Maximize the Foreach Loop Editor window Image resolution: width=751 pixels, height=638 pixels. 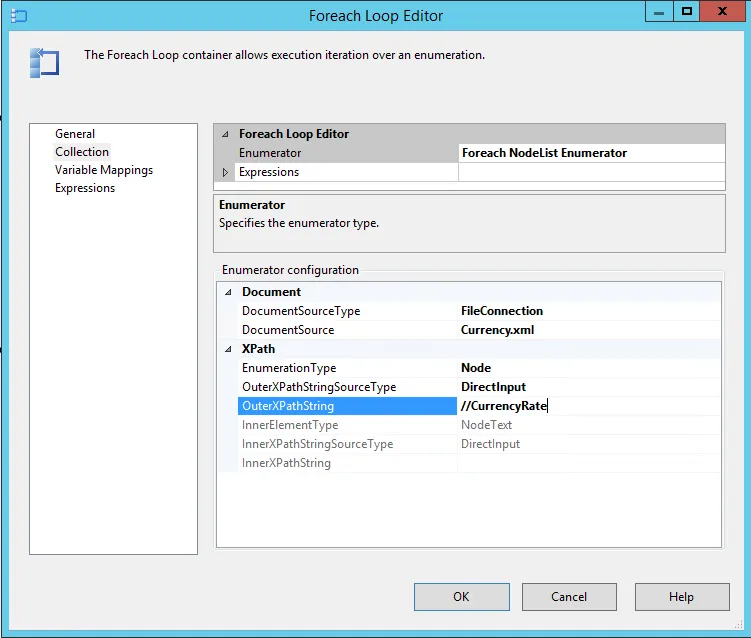[686, 11]
